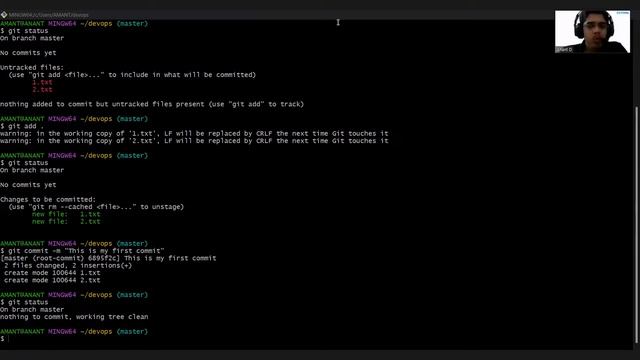This screenshot has width=640, height=360.
Task: Click the "Untracked files:" line
Action: coord(32,67)
